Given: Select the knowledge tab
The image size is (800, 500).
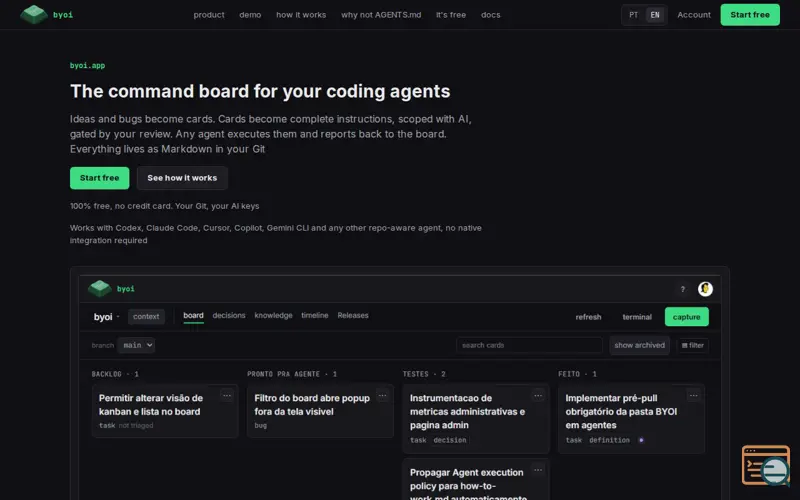Looking at the screenshot, I should click(273, 316).
